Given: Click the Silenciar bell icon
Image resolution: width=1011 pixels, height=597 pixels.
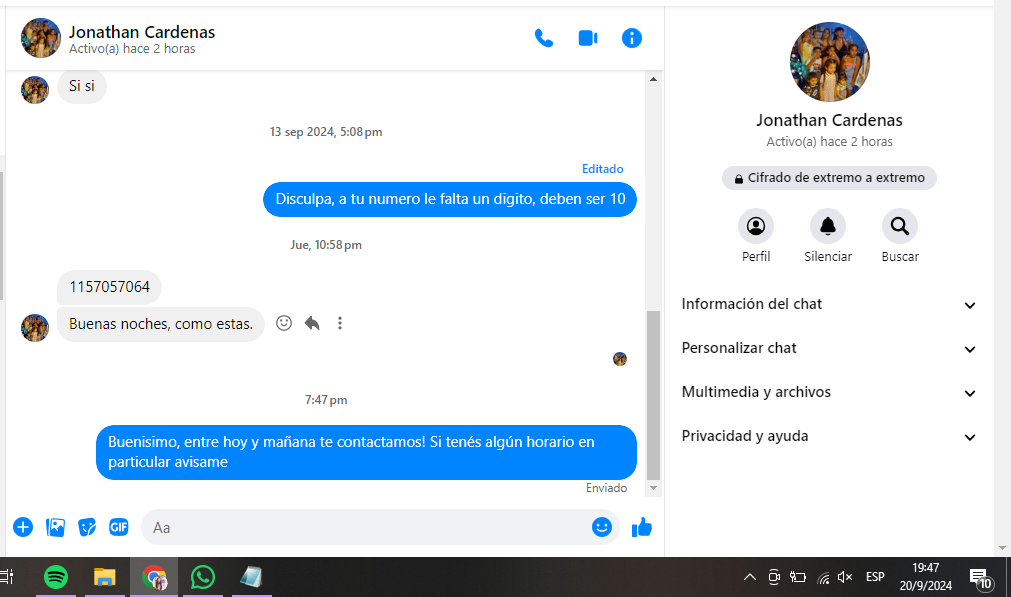Looking at the screenshot, I should click(828, 227).
